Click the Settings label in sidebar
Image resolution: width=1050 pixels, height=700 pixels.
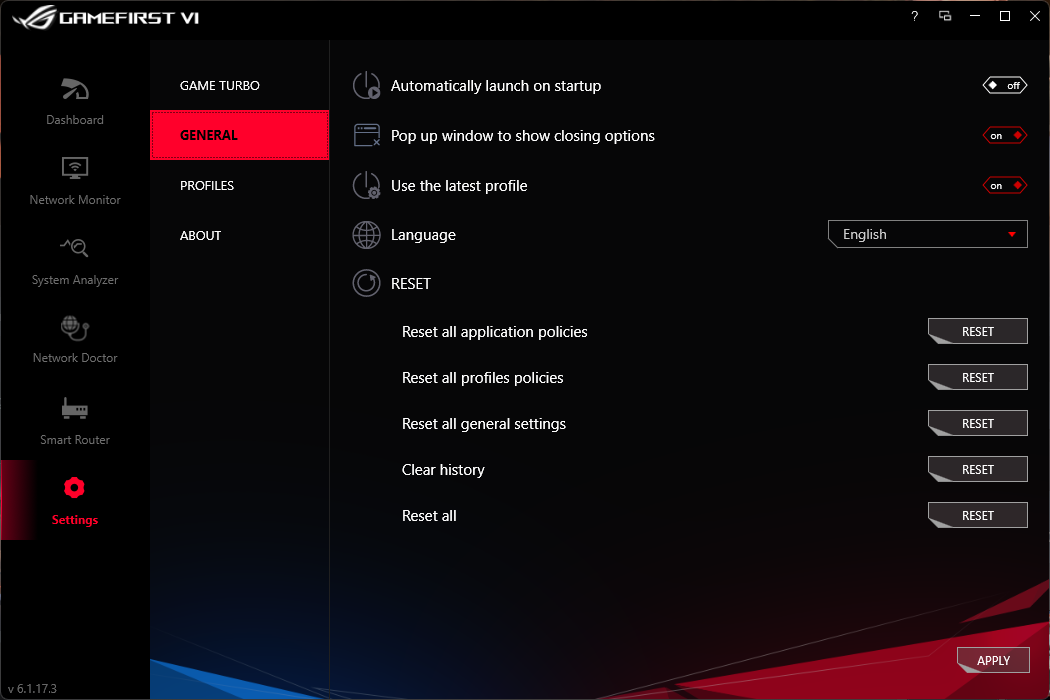pos(75,520)
